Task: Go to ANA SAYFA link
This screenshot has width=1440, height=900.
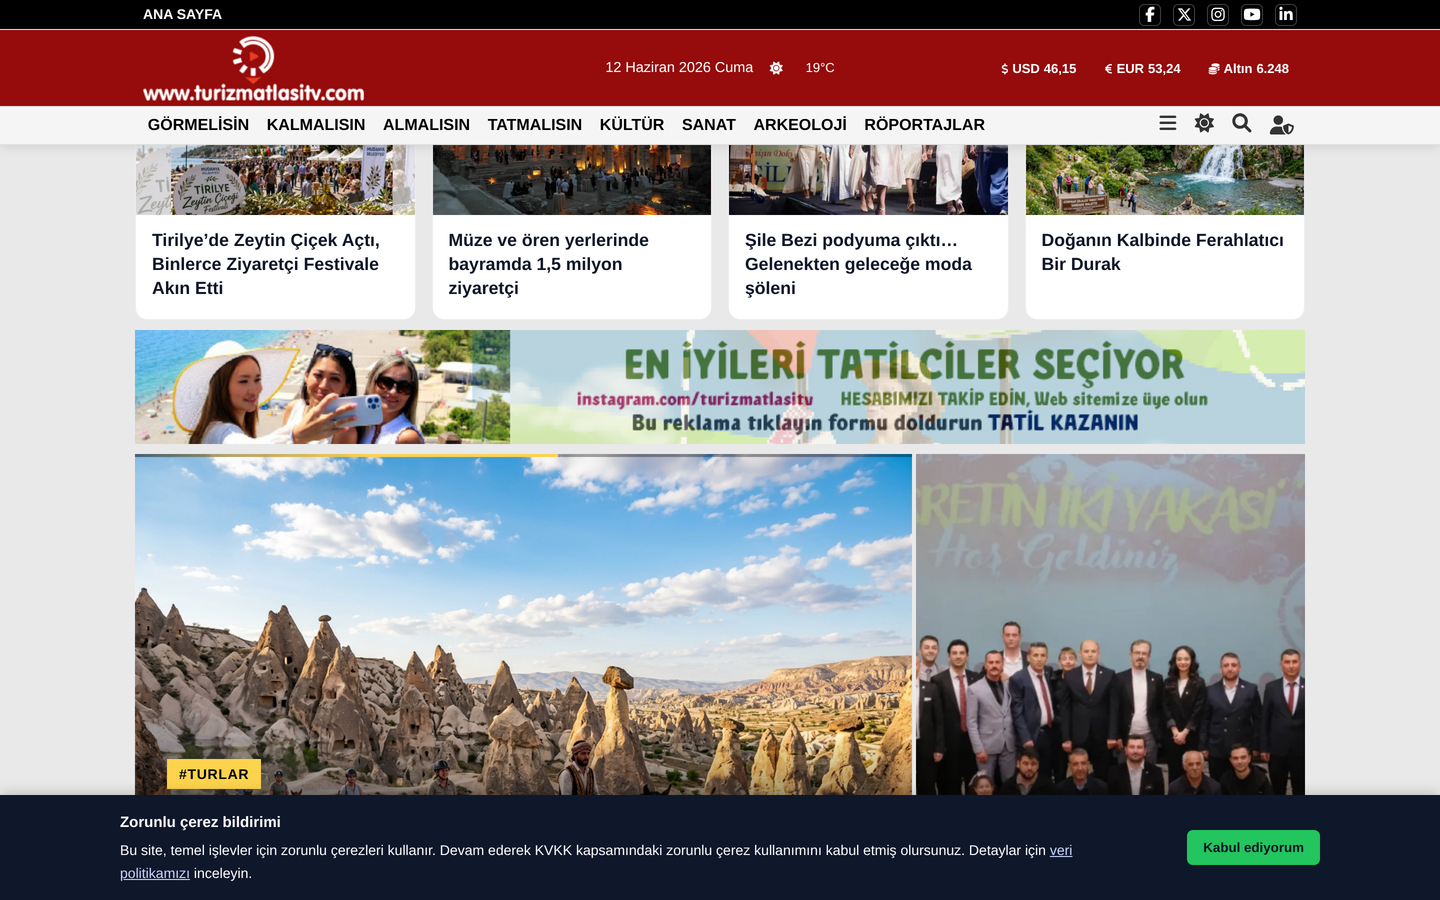Action: [x=182, y=14]
